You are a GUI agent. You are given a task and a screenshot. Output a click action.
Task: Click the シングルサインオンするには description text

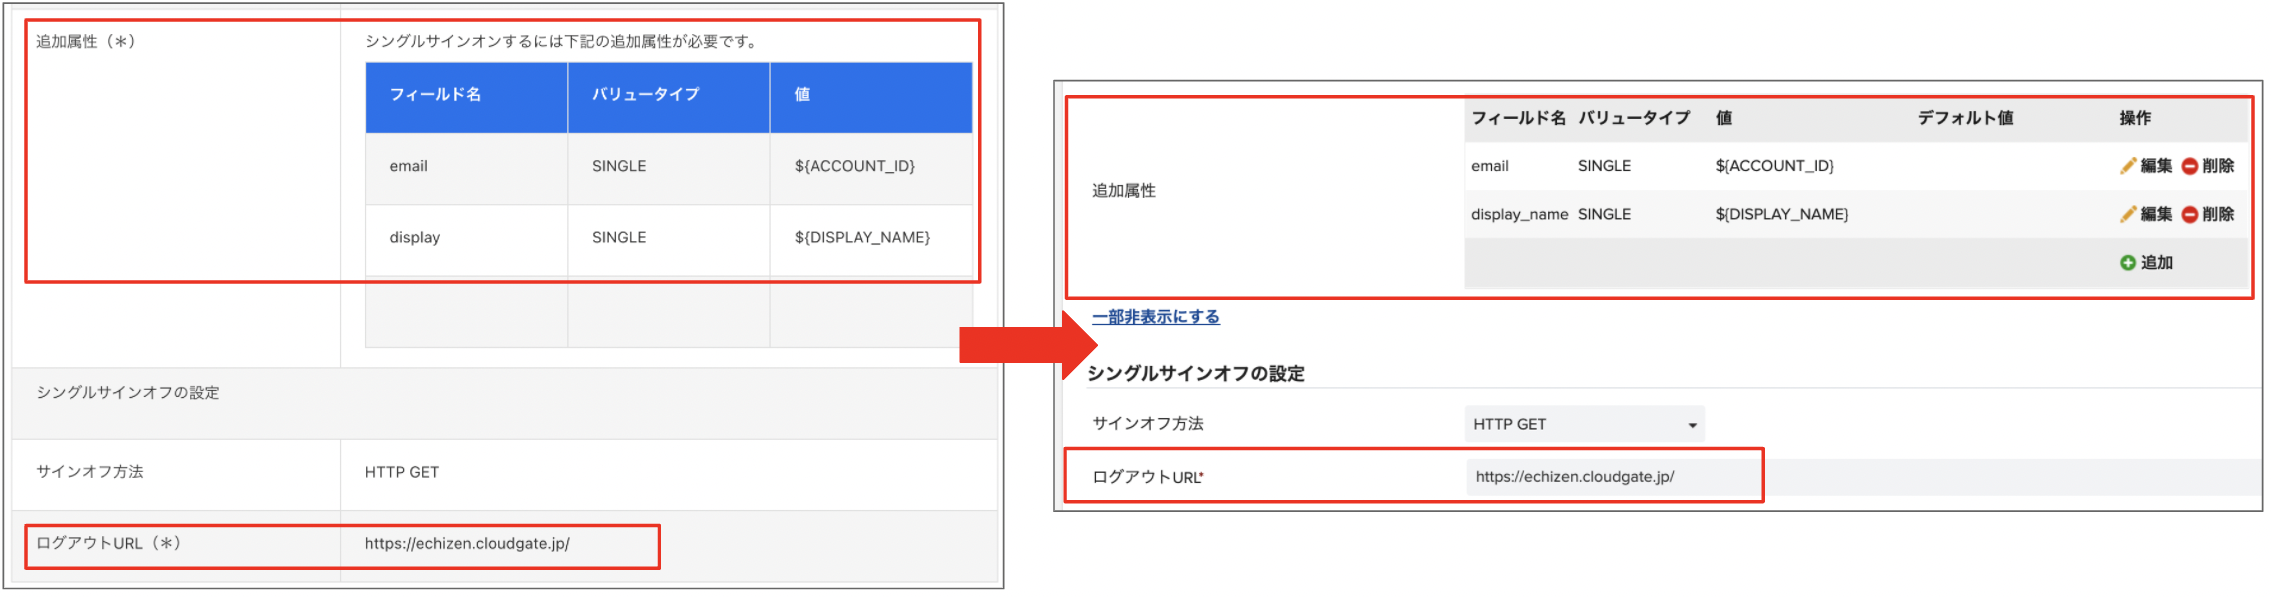point(562,41)
